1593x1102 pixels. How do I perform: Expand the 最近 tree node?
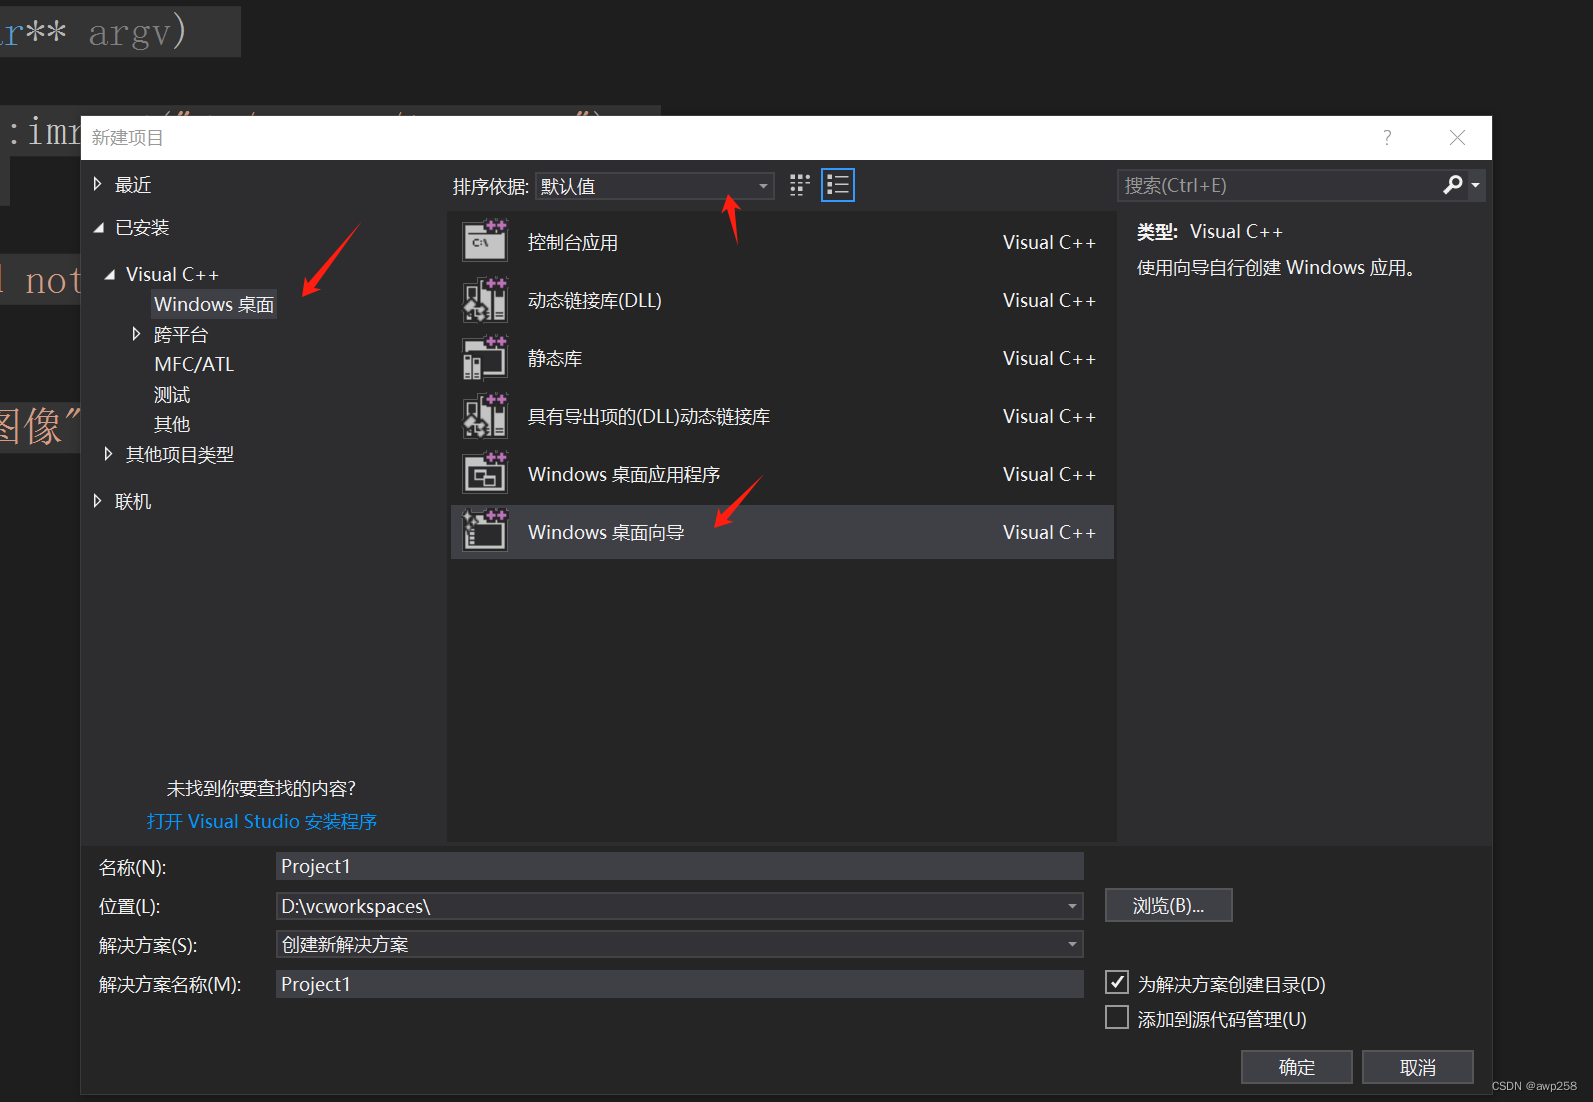point(97,184)
